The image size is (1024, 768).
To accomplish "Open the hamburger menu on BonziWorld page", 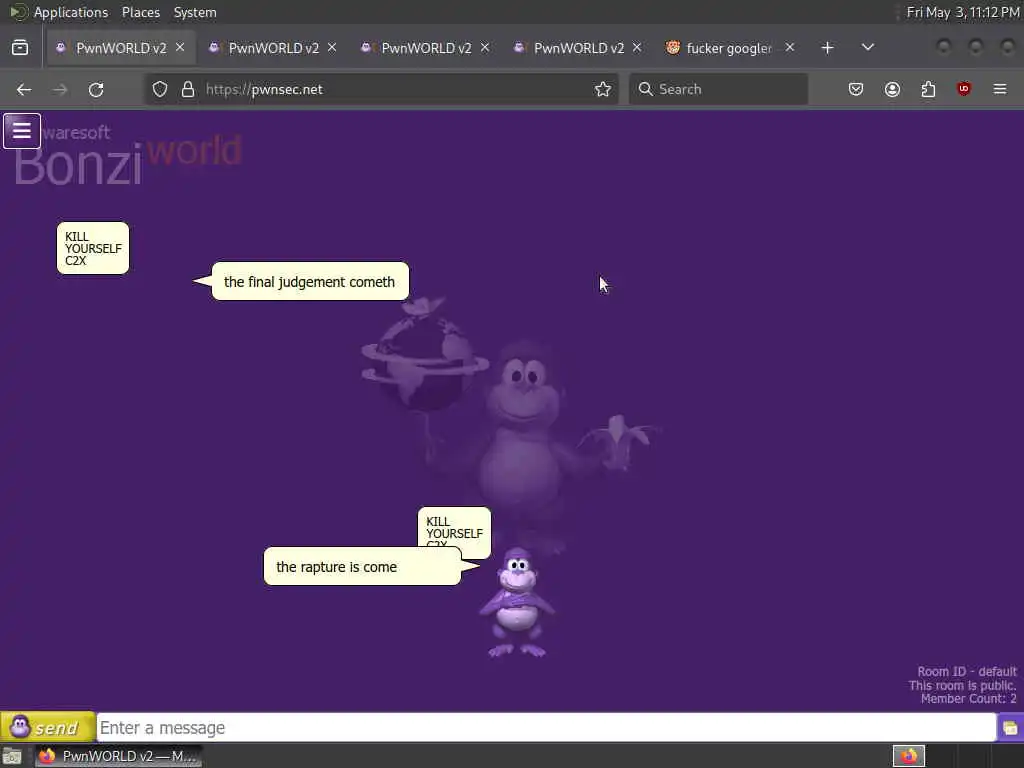I will 22,131.
